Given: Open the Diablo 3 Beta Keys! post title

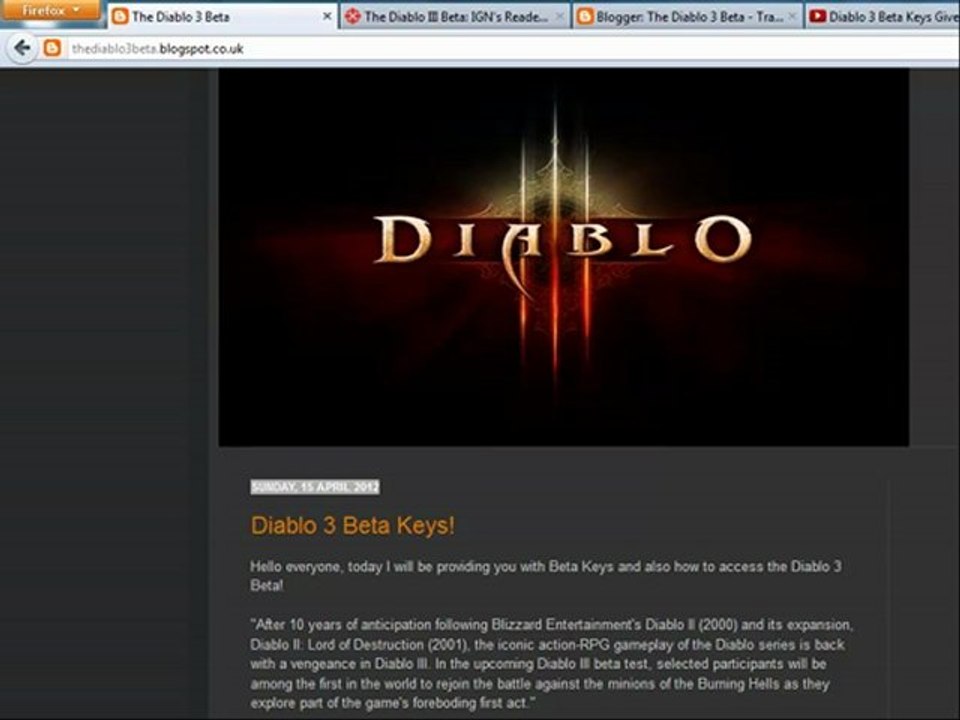Looking at the screenshot, I should (x=353, y=525).
